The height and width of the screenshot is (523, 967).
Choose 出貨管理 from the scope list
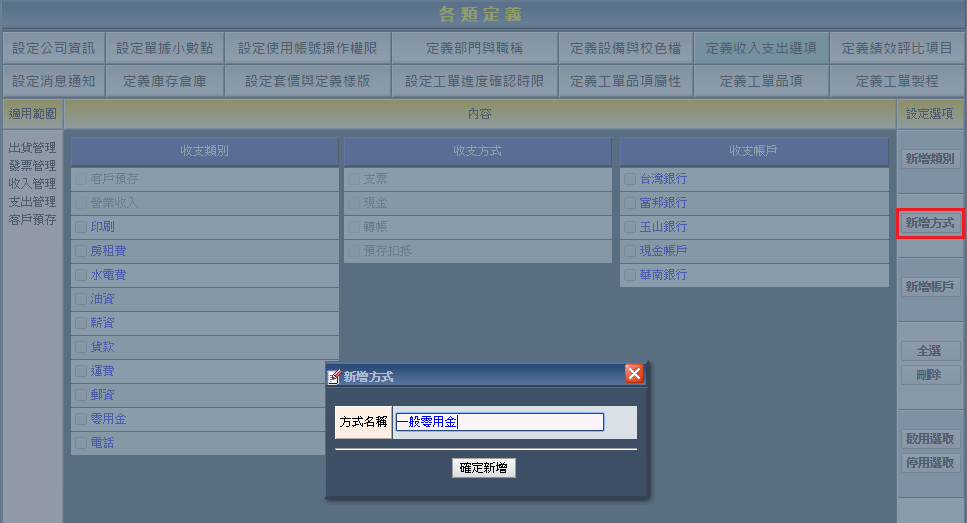[x=32, y=148]
